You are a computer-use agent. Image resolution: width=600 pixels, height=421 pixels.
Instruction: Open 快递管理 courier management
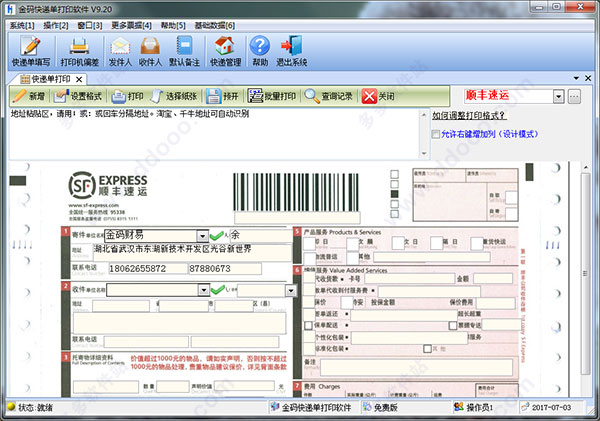tap(225, 51)
